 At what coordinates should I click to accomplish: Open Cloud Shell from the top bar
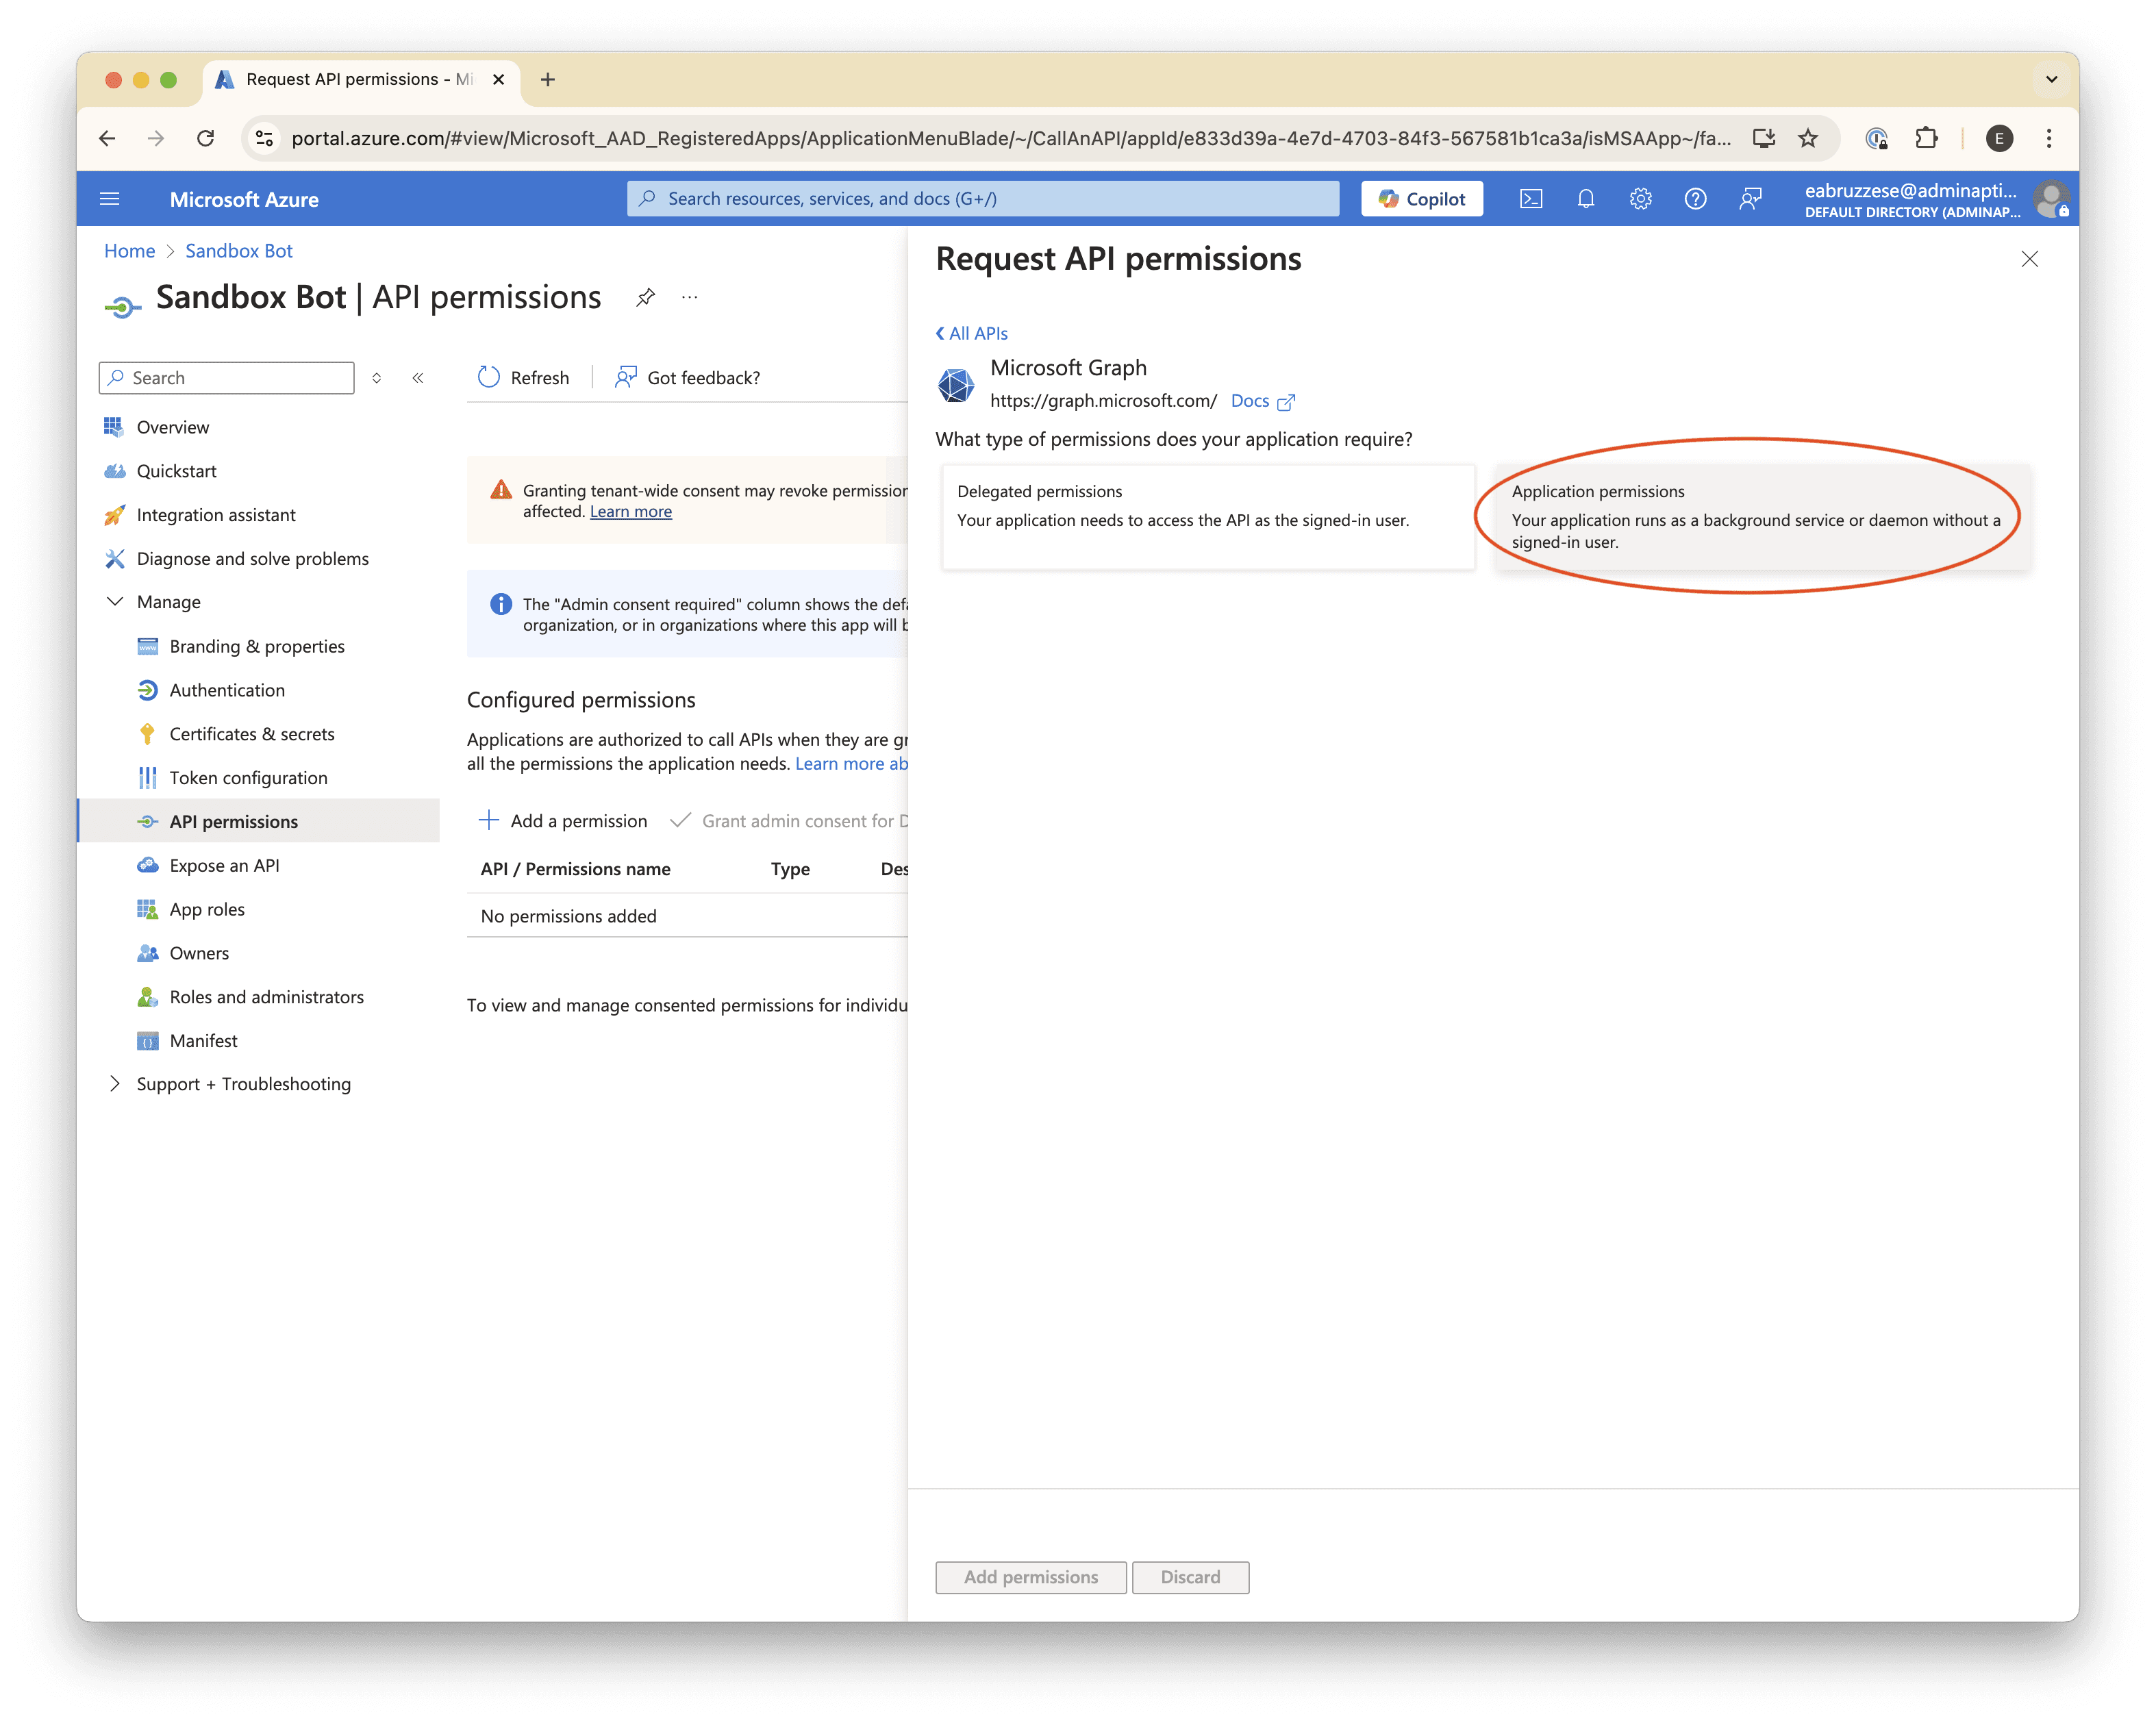[1531, 199]
